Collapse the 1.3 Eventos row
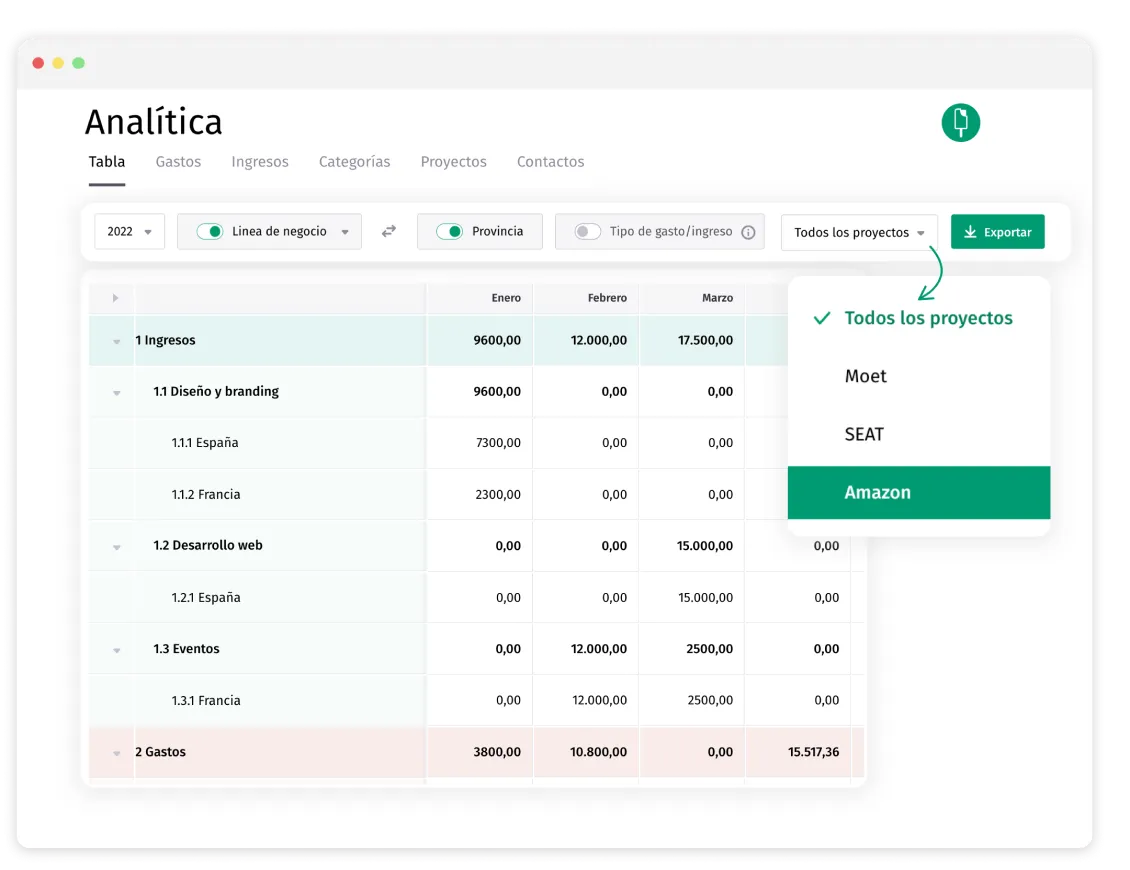The width and height of the screenshot is (1130, 870). [x=116, y=650]
